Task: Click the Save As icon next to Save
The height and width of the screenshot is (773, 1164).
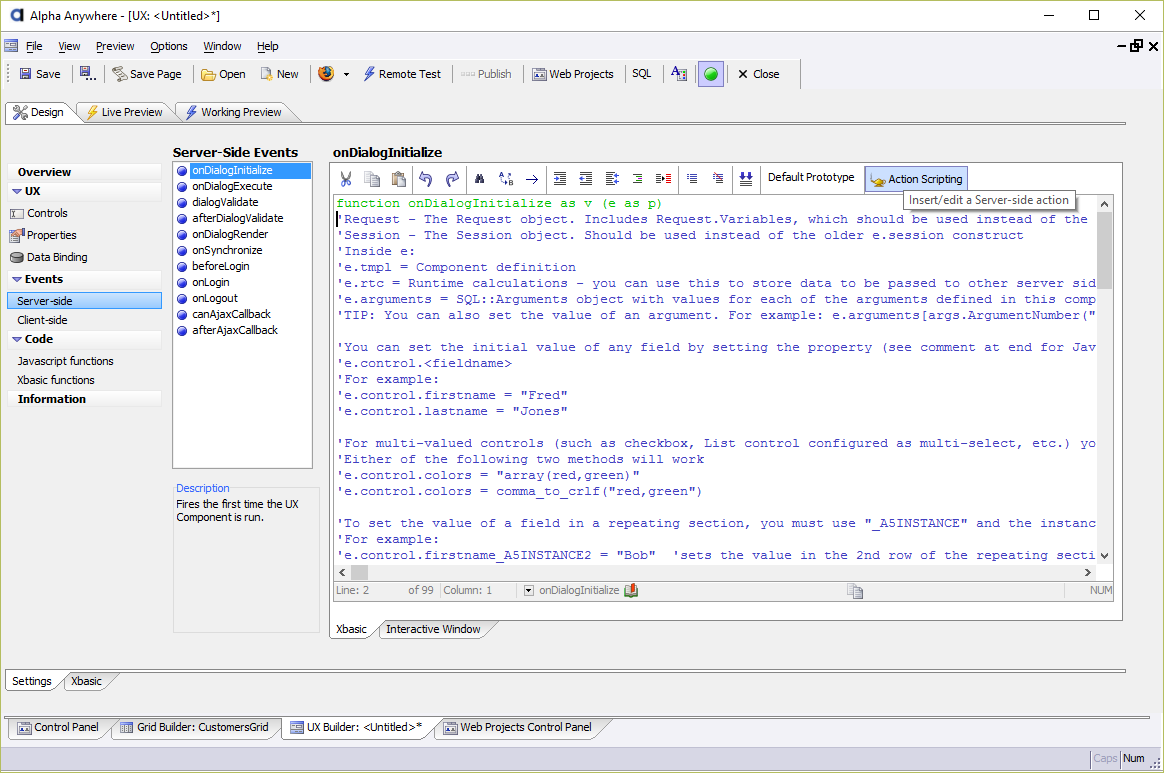Action: point(88,74)
